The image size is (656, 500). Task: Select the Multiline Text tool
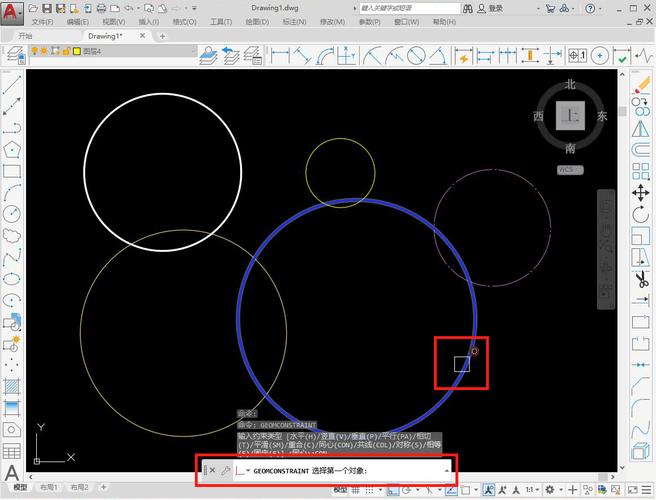[x=12, y=473]
